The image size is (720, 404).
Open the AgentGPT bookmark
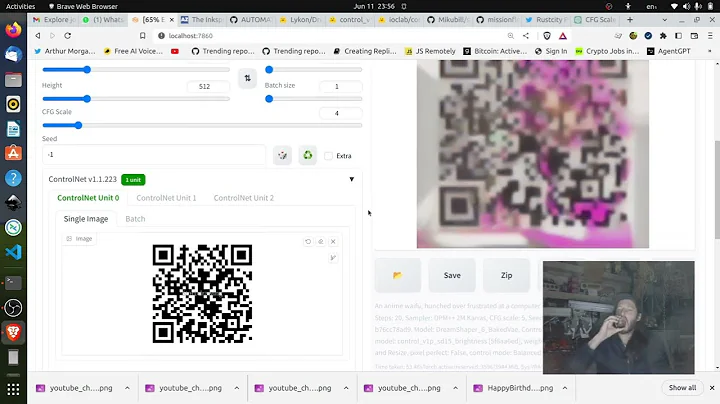pyautogui.click(x=669, y=51)
